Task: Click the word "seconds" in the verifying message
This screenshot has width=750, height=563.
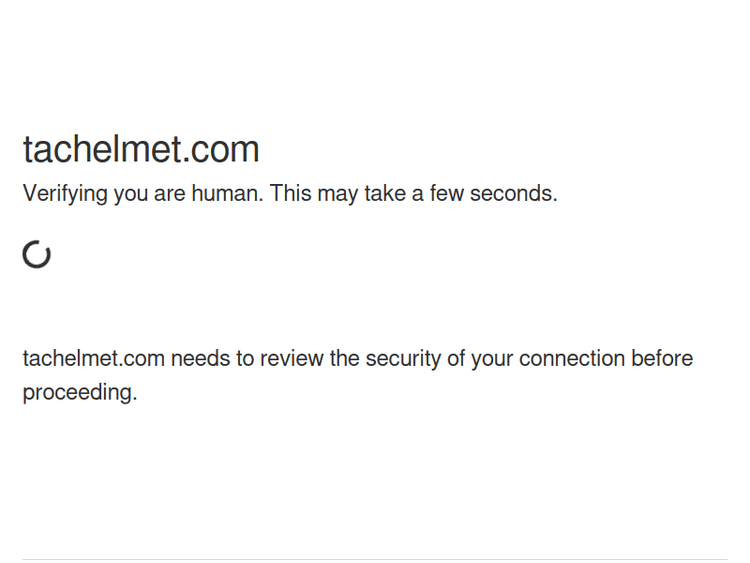Action: point(513,194)
